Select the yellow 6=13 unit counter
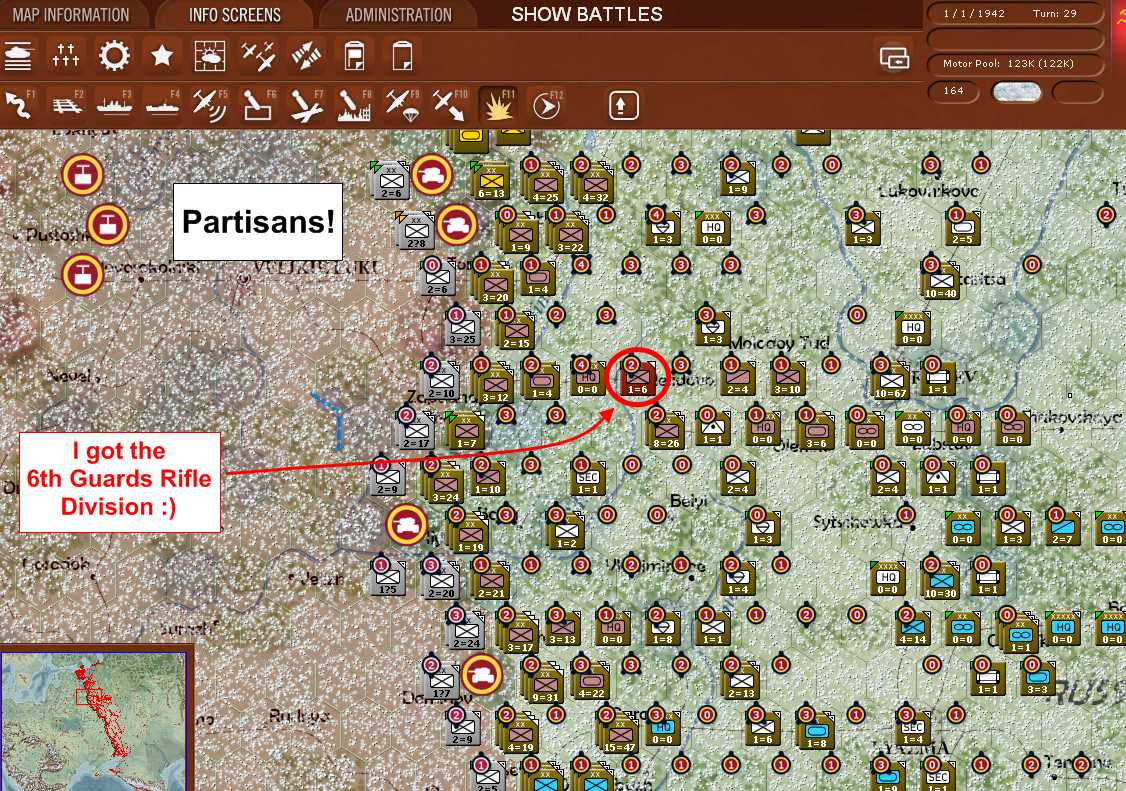 tap(491, 182)
